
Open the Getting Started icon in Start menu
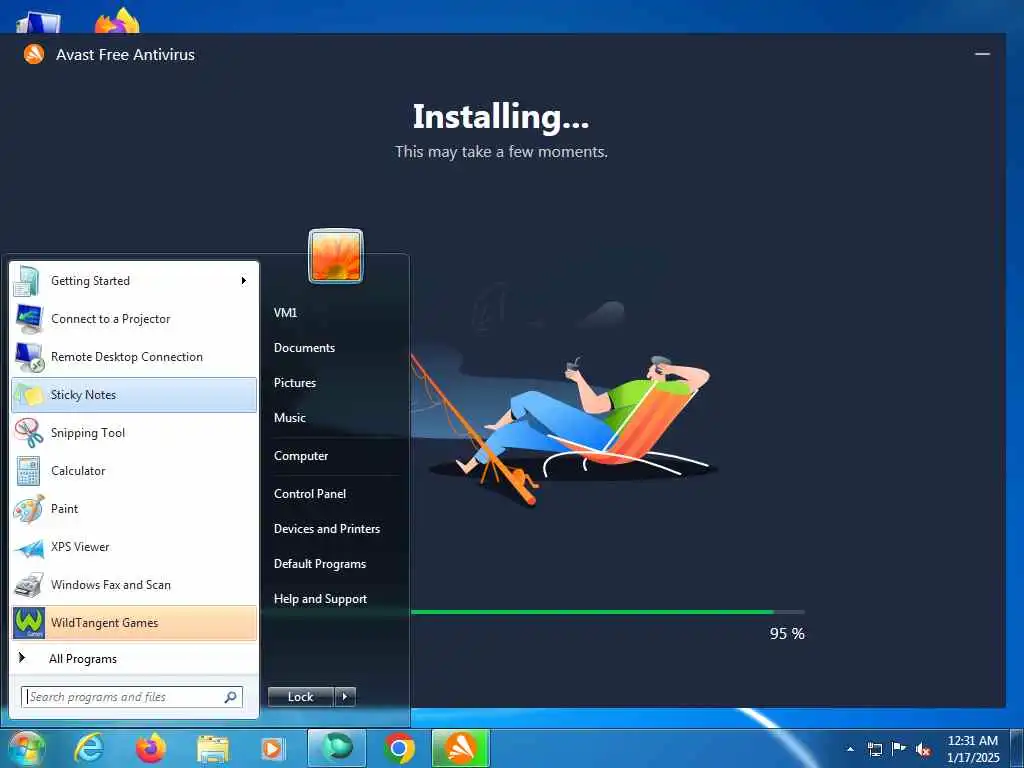click(28, 281)
